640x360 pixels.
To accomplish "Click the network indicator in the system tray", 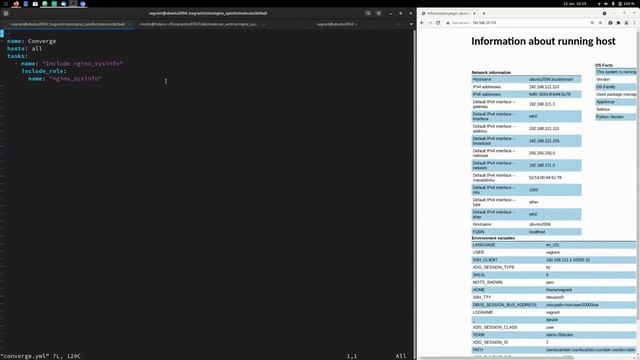I will pos(599,4).
